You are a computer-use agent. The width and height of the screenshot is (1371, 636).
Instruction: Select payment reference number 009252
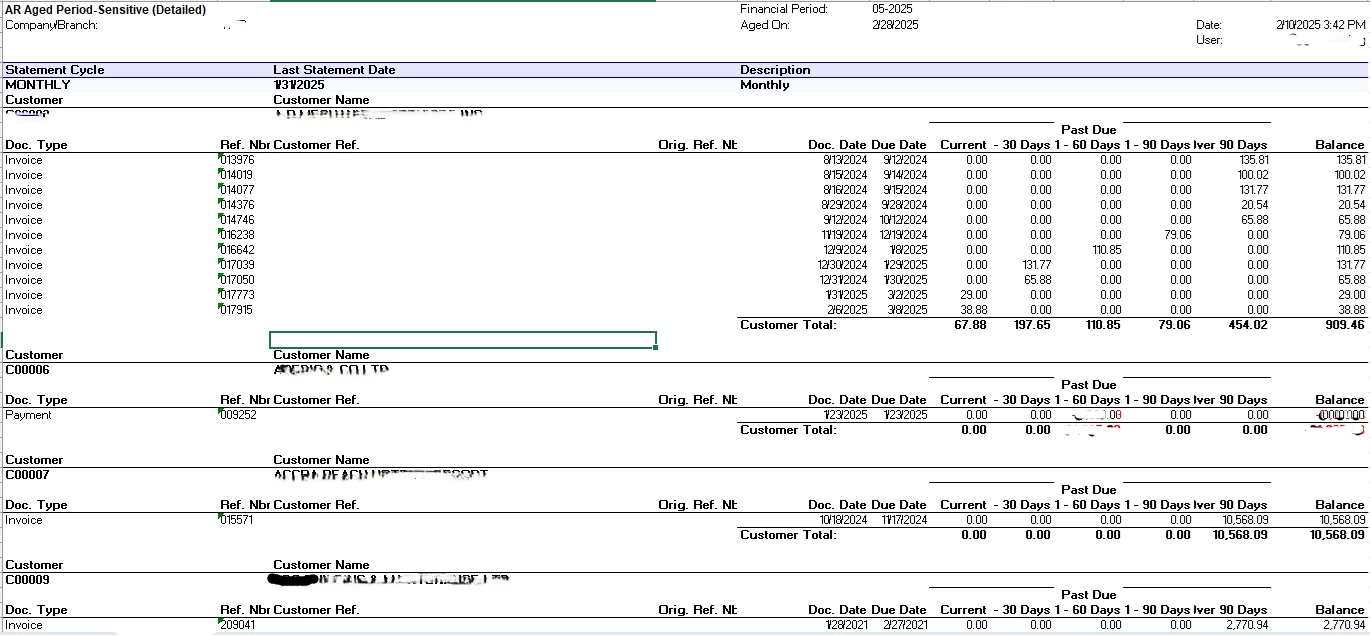[x=238, y=415]
